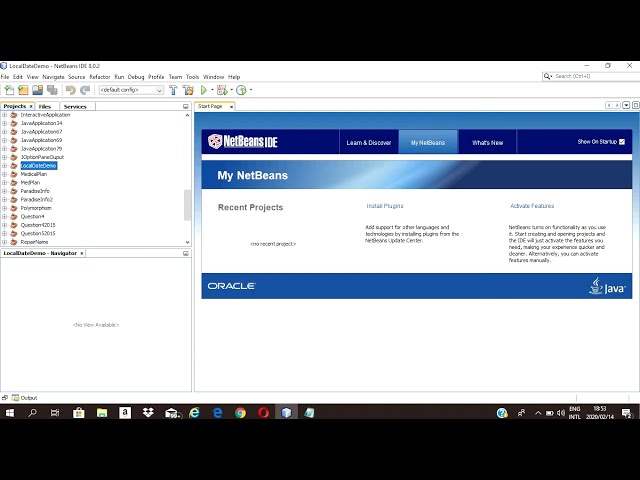Click the Save All toolbar icon
The width and height of the screenshot is (640, 480).
52,90
